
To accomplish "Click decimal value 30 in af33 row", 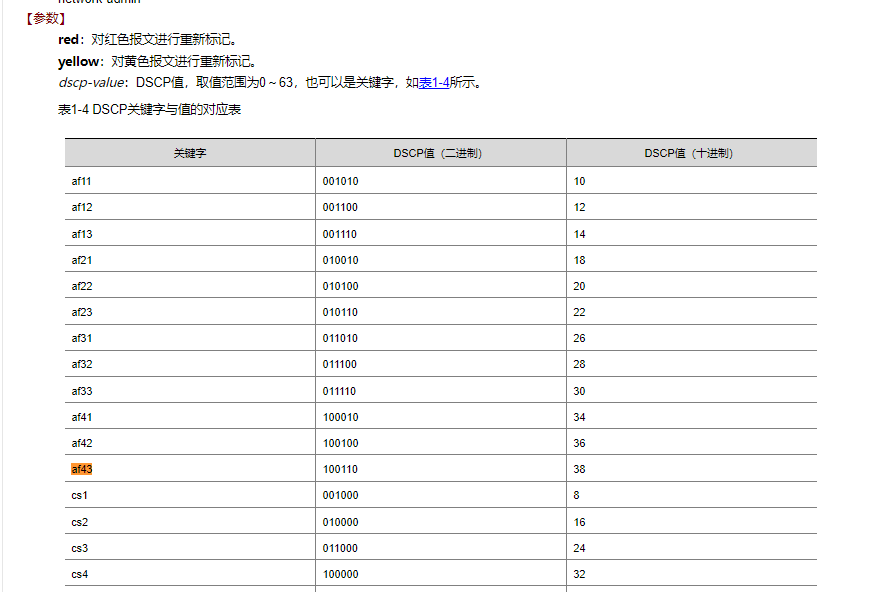I will pyautogui.click(x=579, y=391).
